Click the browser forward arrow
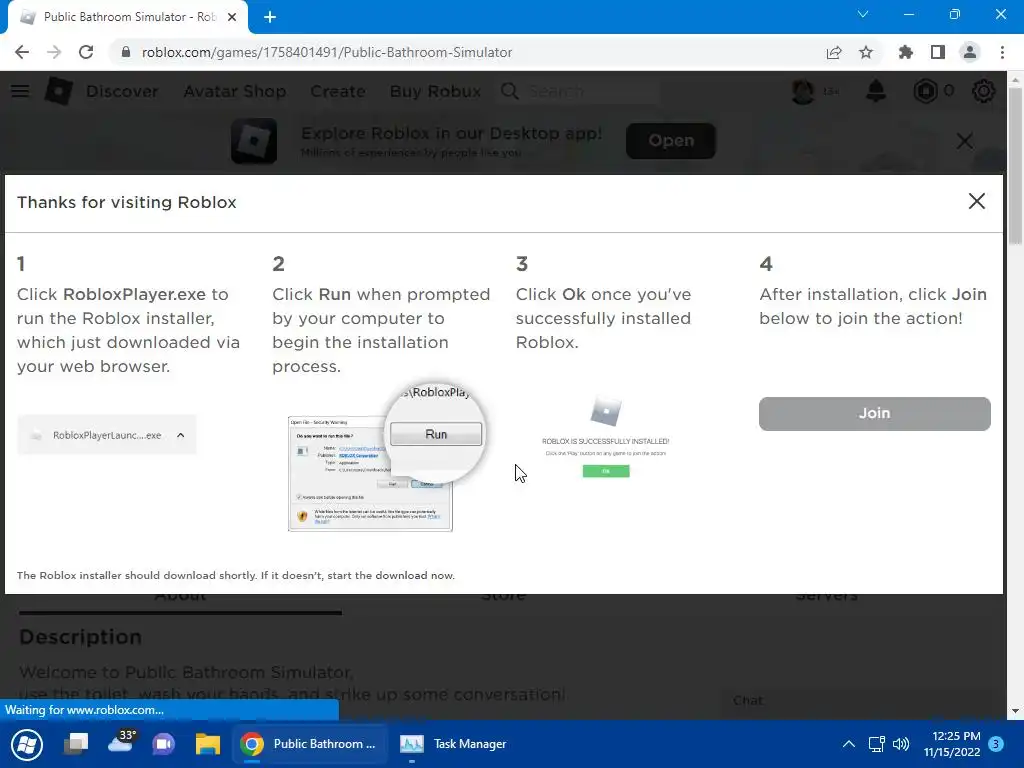 [54, 52]
